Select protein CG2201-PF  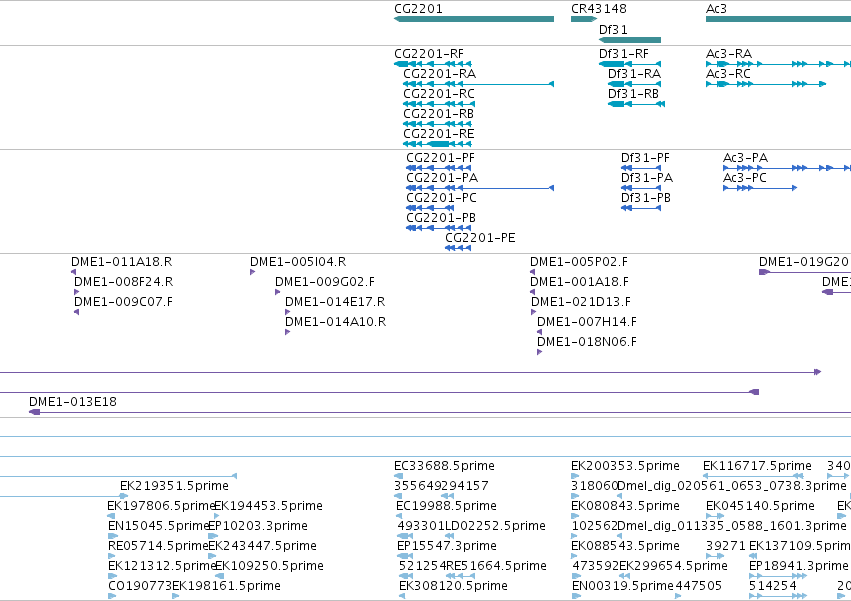pos(439,168)
